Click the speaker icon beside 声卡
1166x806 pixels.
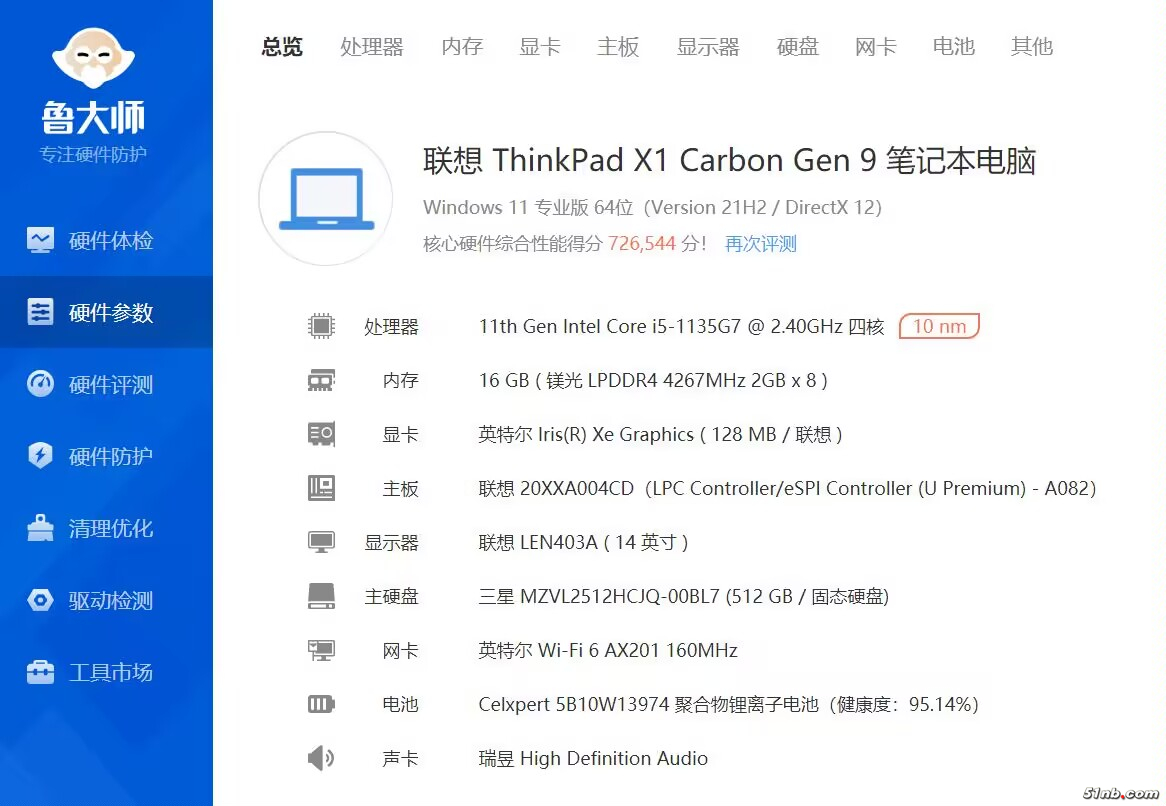pyautogui.click(x=321, y=758)
